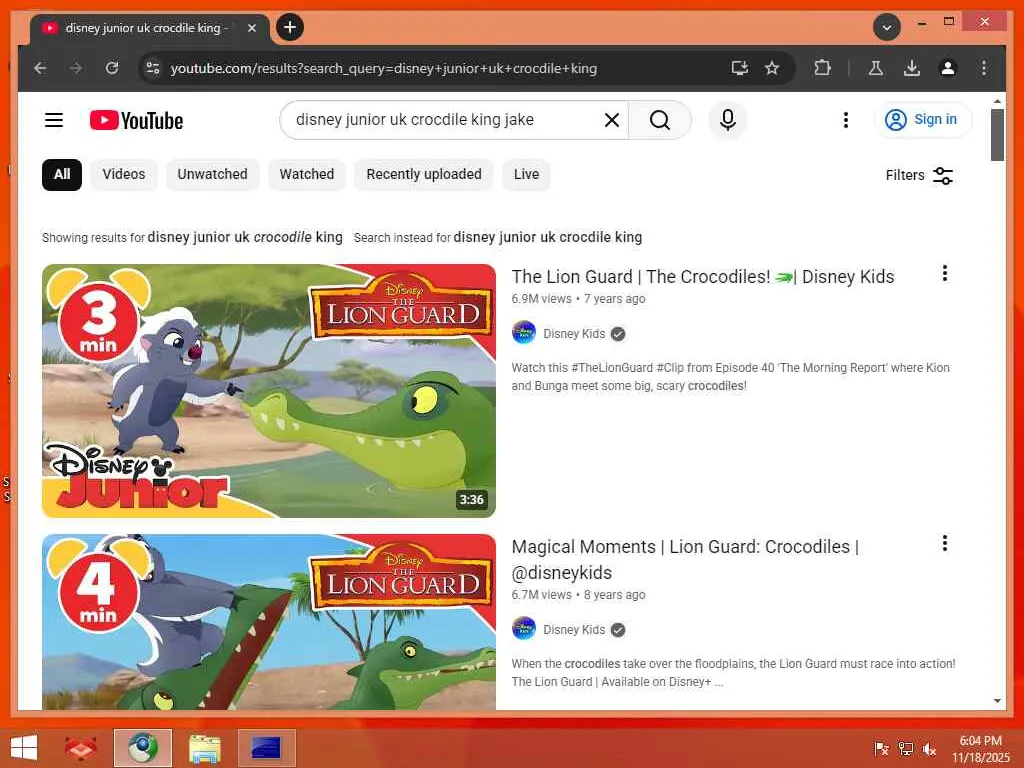Open The Lion Guard | The Crocodiles! title
Viewport: 1024px width, 768px height.
pos(703,277)
